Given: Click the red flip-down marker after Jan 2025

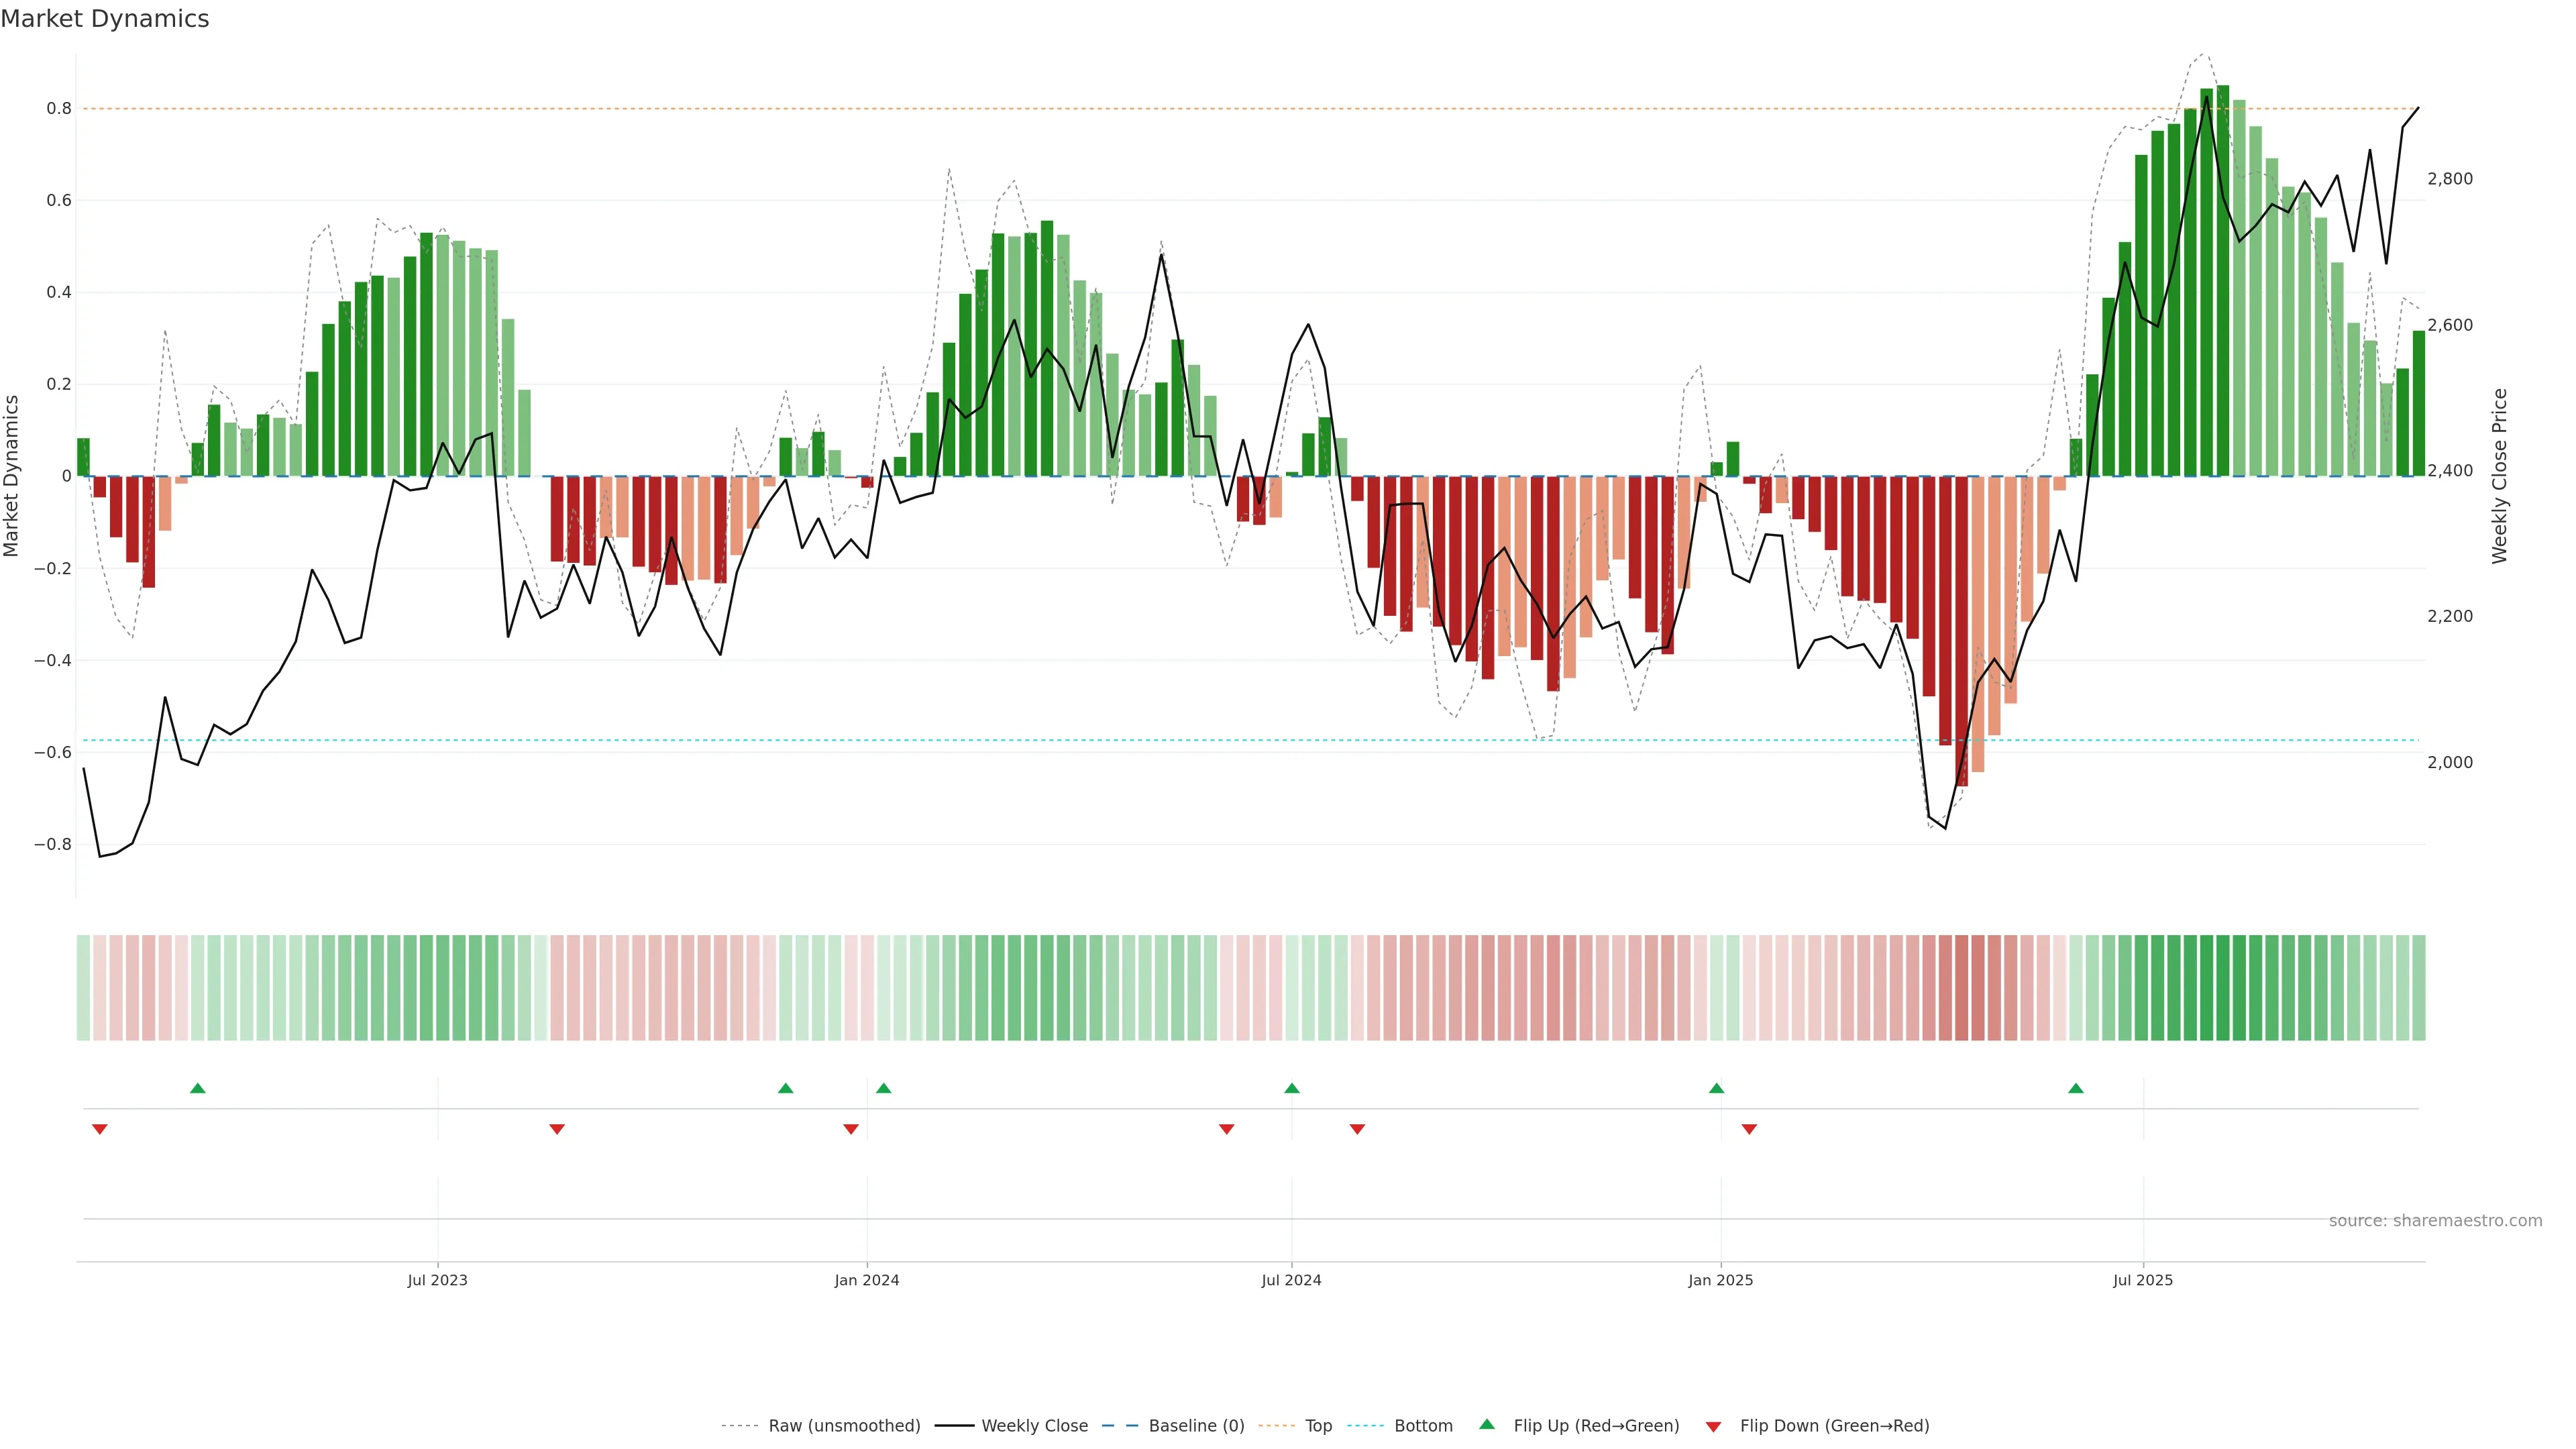Looking at the screenshot, I should pyautogui.click(x=1749, y=1129).
